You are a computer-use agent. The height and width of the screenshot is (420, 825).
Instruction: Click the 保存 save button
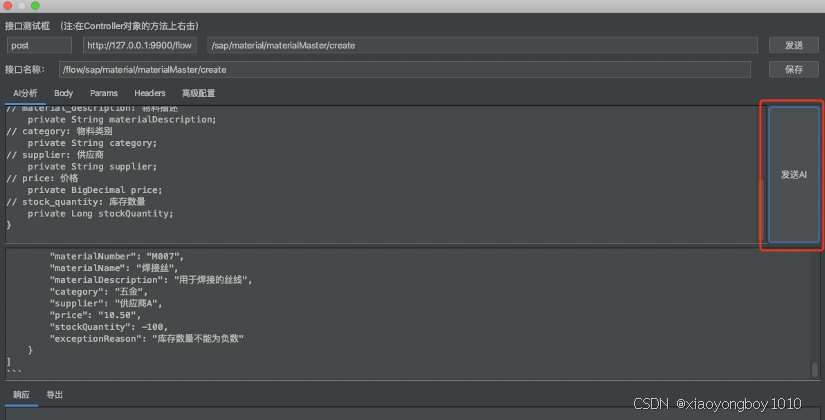point(793,69)
